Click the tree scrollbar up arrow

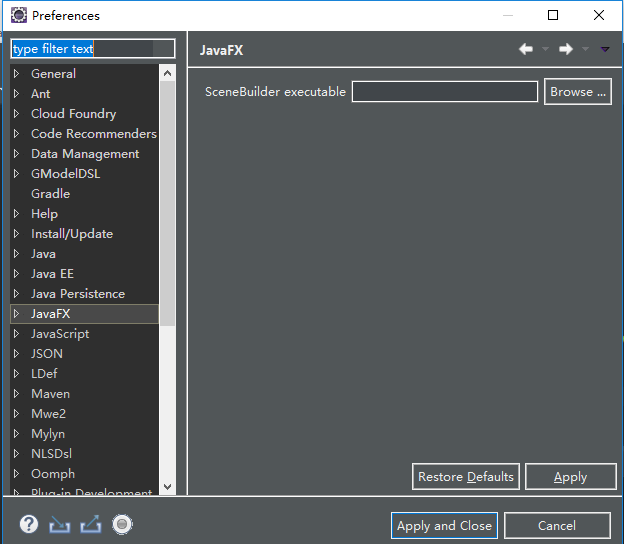[168, 73]
